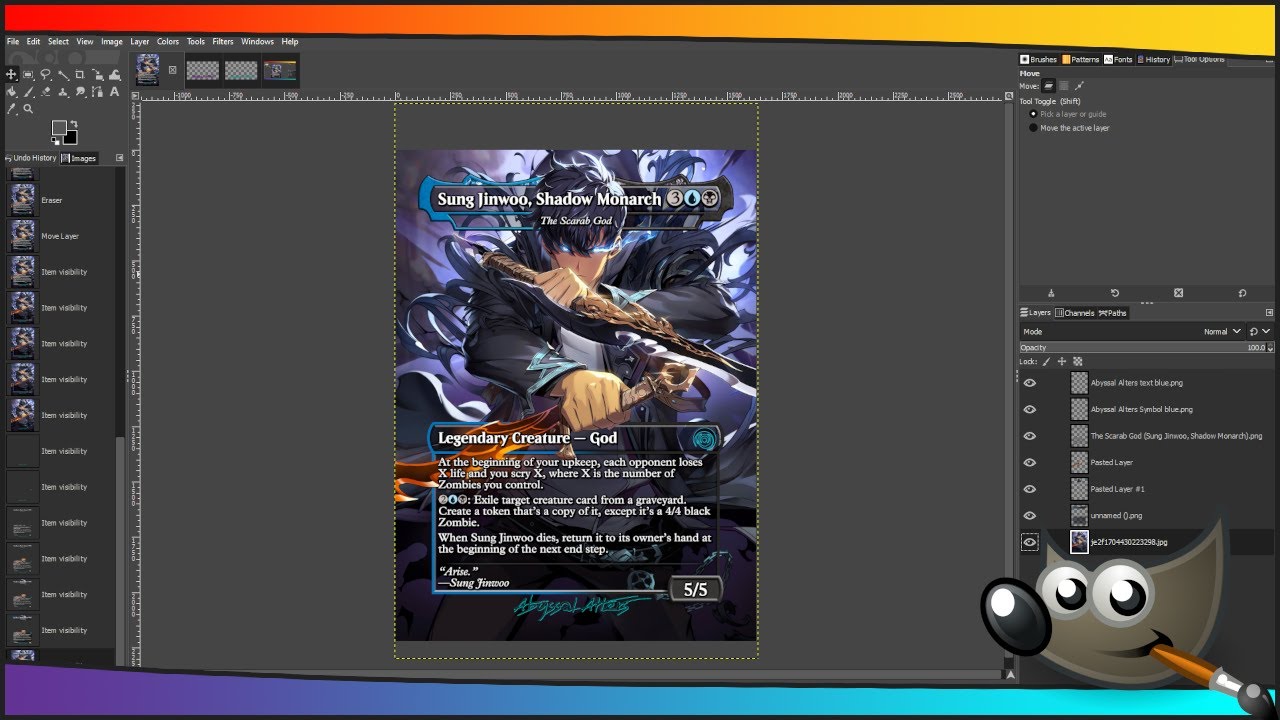Viewport: 1280px width, 720px height.
Task: Open the layer mode group switcher
Action: coord(1259,331)
